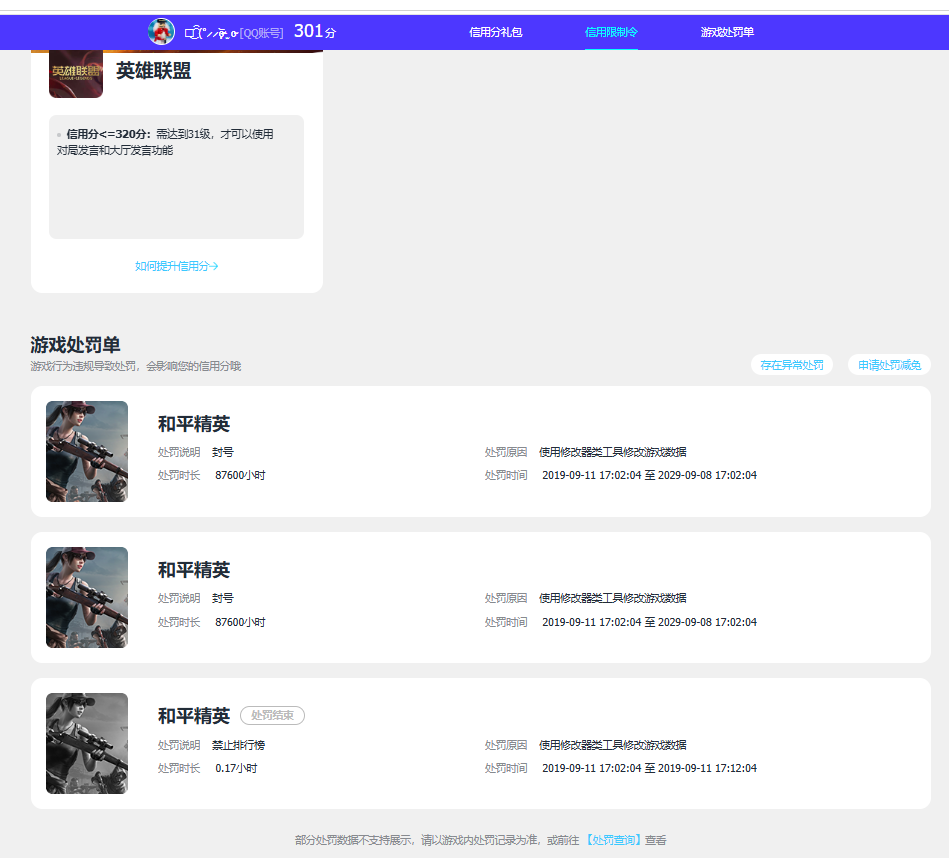The image size is (949, 858).
Task: Click the 信用分<=320分 restriction text
Action: [165, 142]
